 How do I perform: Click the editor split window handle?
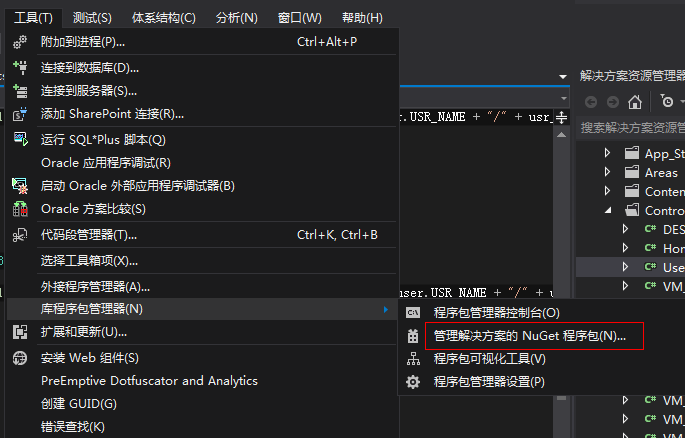(x=561, y=117)
